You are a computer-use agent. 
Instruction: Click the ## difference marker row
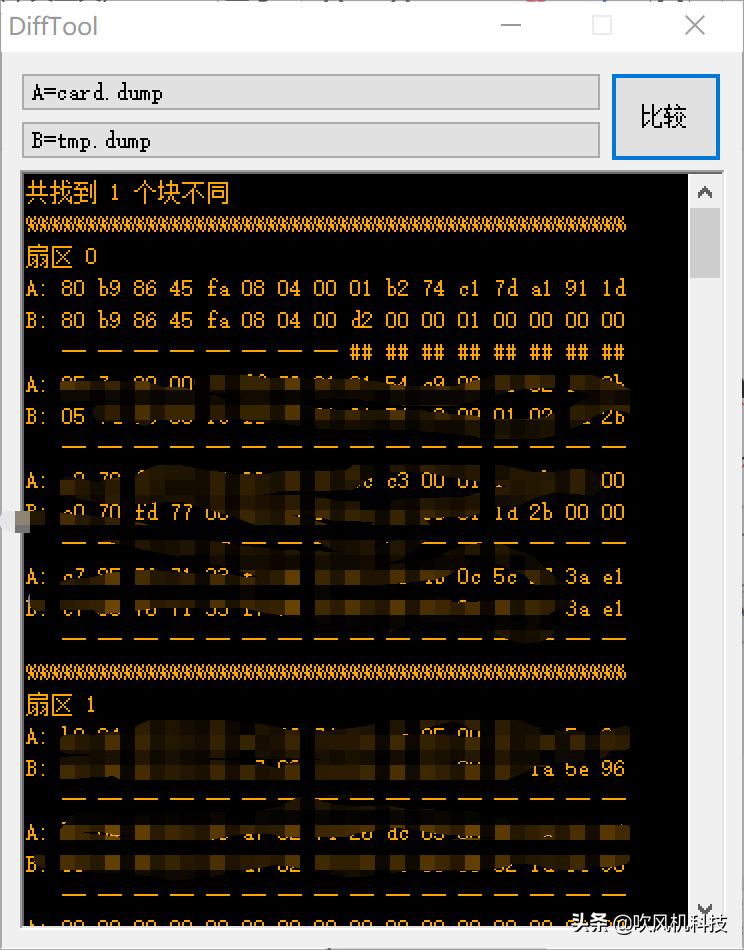click(486, 352)
